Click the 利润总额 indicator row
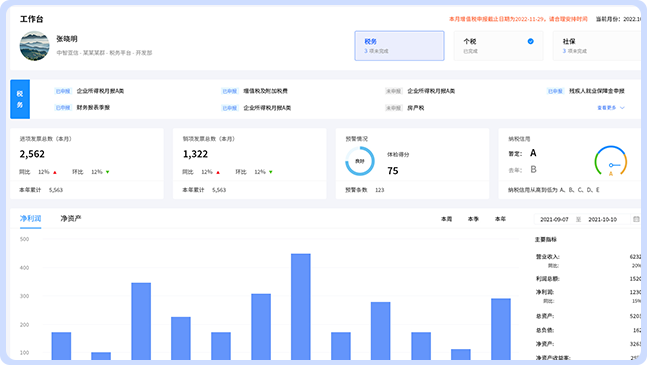The image size is (647, 365). click(588, 279)
